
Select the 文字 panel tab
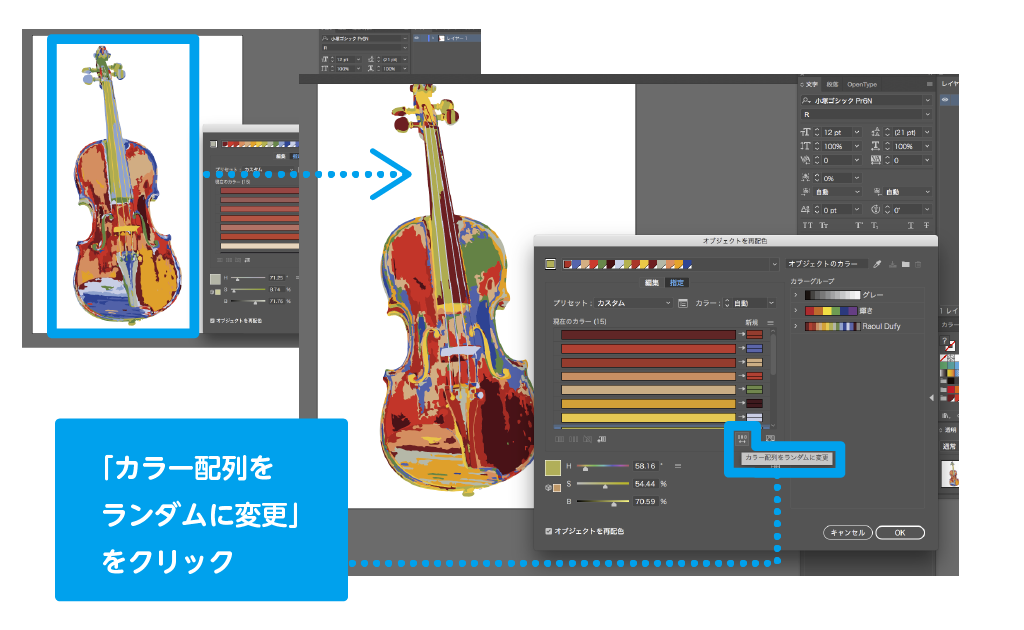tap(810, 84)
